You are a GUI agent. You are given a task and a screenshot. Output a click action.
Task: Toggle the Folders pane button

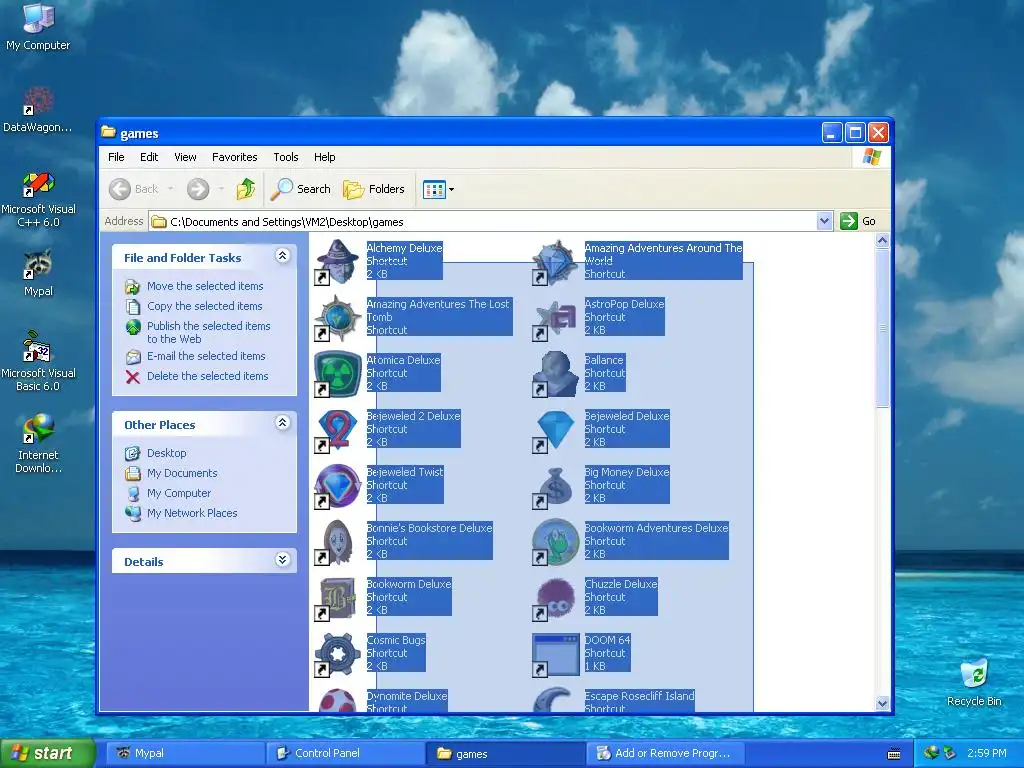click(x=374, y=189)
